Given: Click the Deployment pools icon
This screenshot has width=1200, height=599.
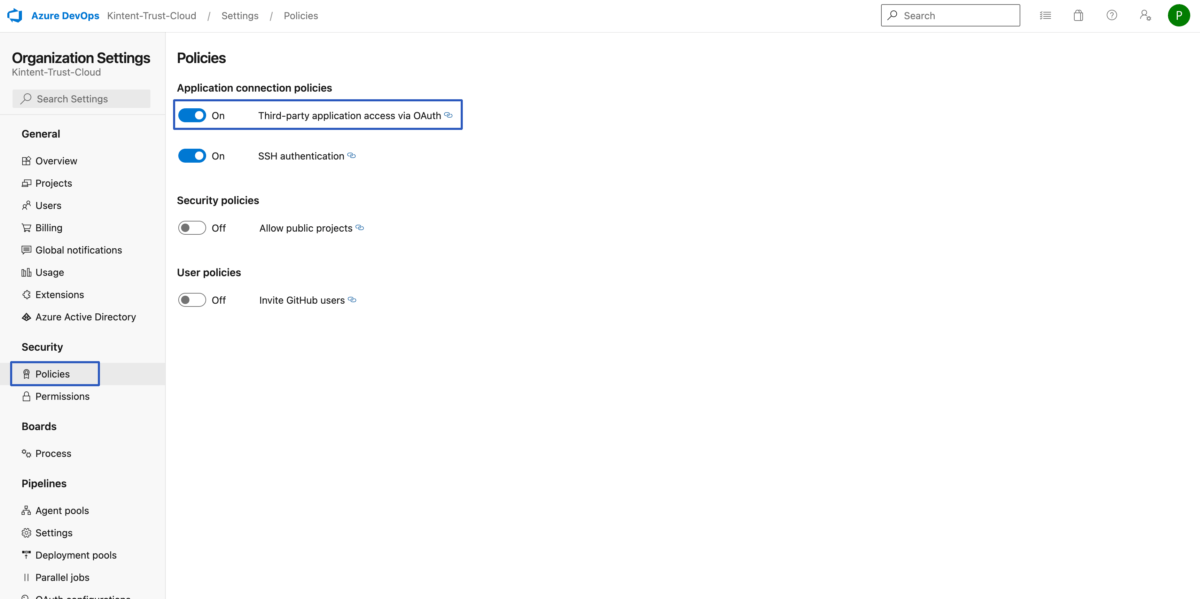Looking at the screenshot, I should coord(24,555).
